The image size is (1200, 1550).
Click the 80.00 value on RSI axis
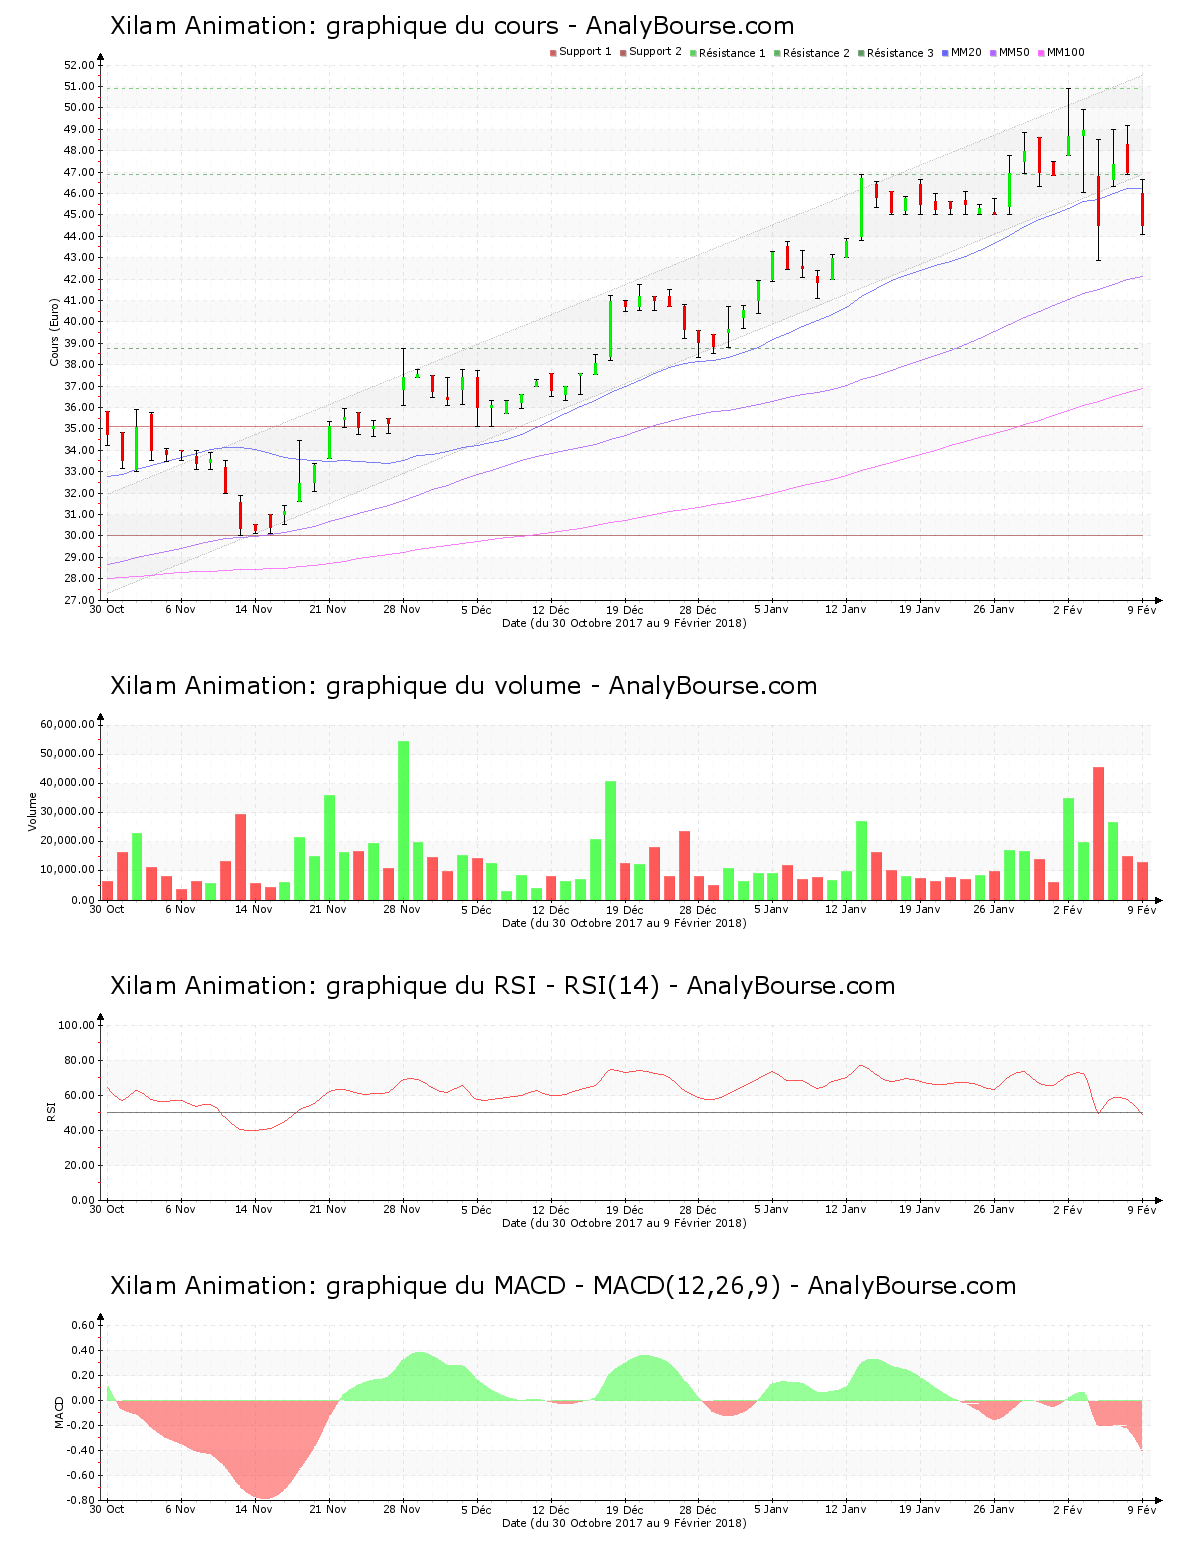[80, 1060]
